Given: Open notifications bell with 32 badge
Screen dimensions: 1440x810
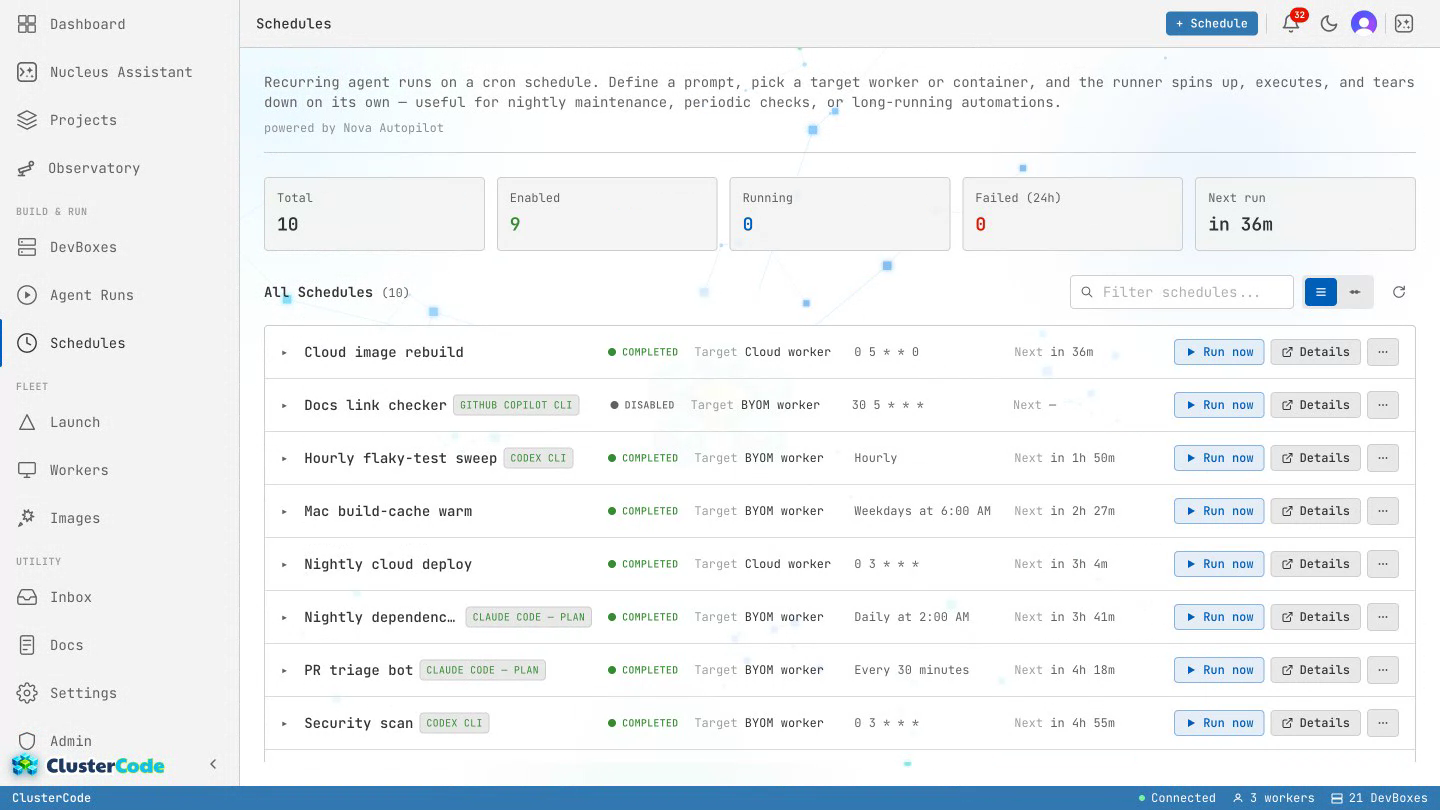Looking at the screenshot, I should tap(1292, 23).
